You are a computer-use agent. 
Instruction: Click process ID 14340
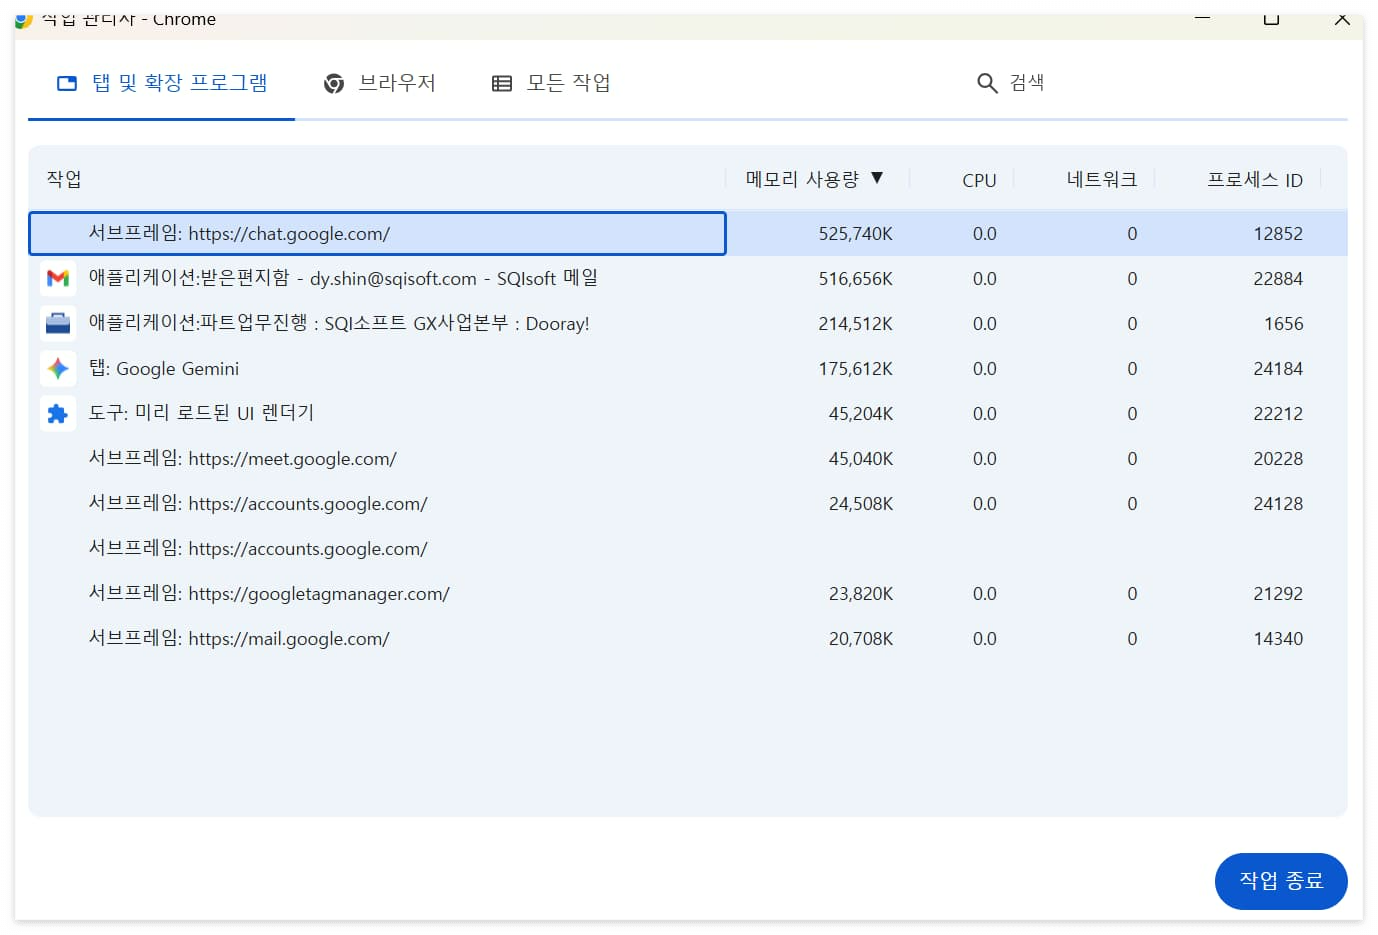(1278, 639)
